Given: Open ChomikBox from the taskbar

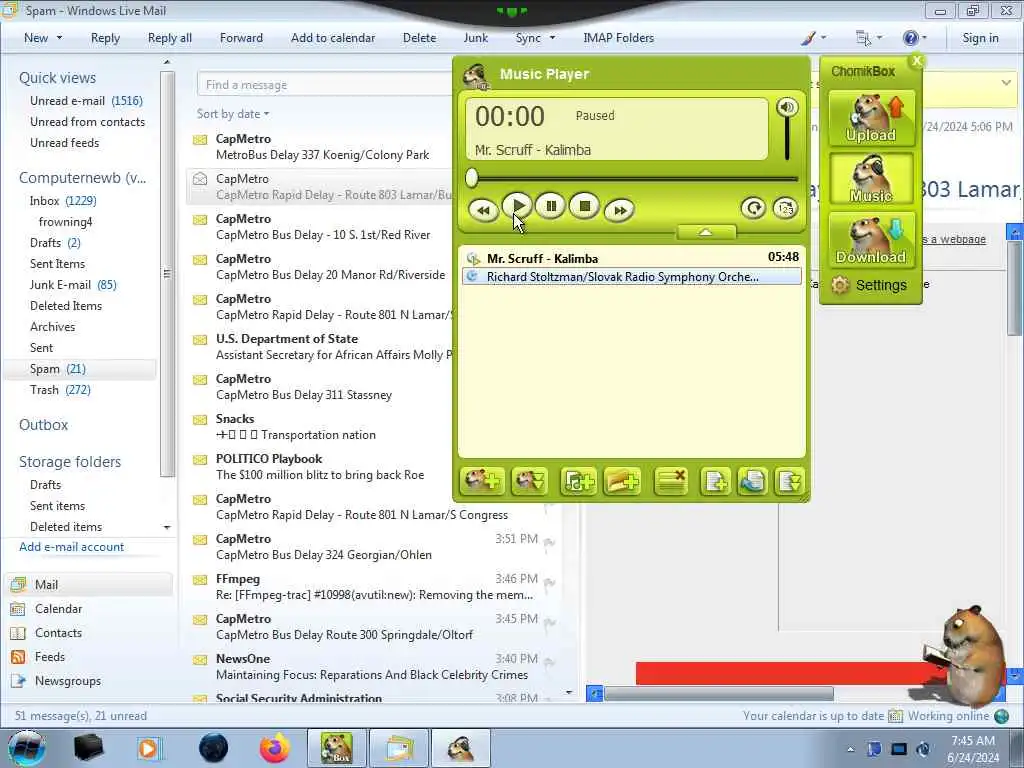Looking at the screenshot, I should point(336,748).
